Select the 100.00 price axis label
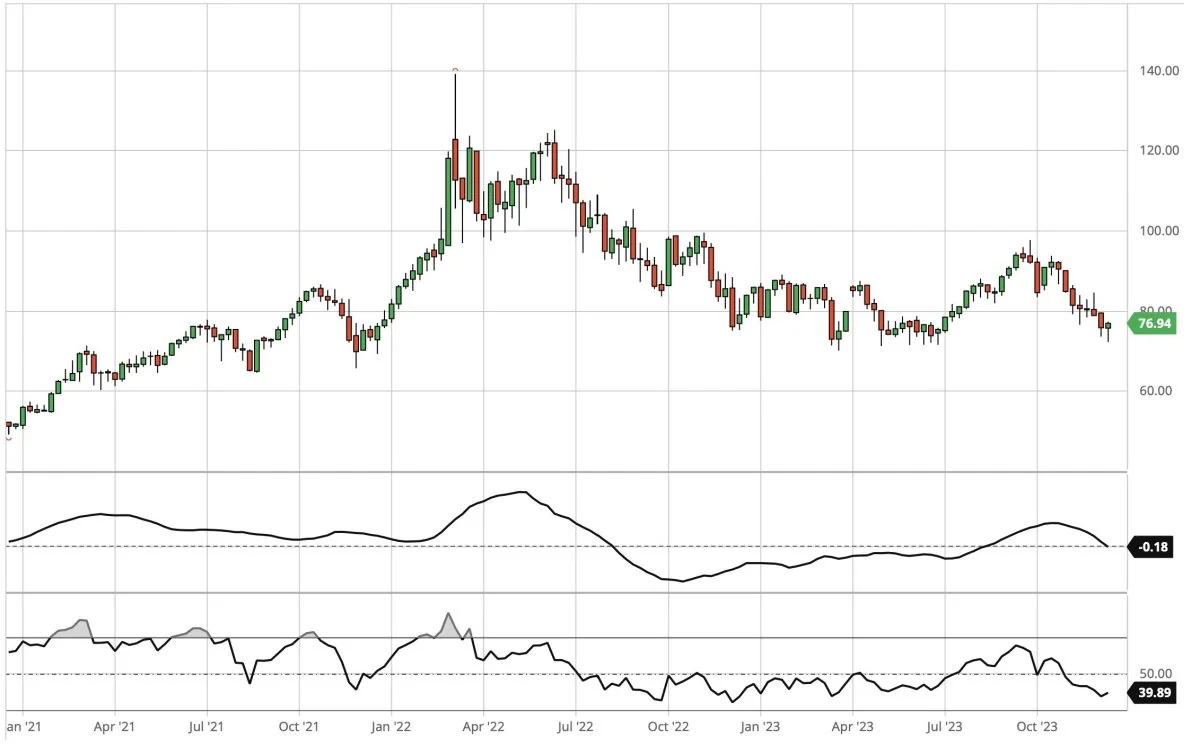The height and width of the screenshot is (747, 1200). click(x=1158, y=231)
